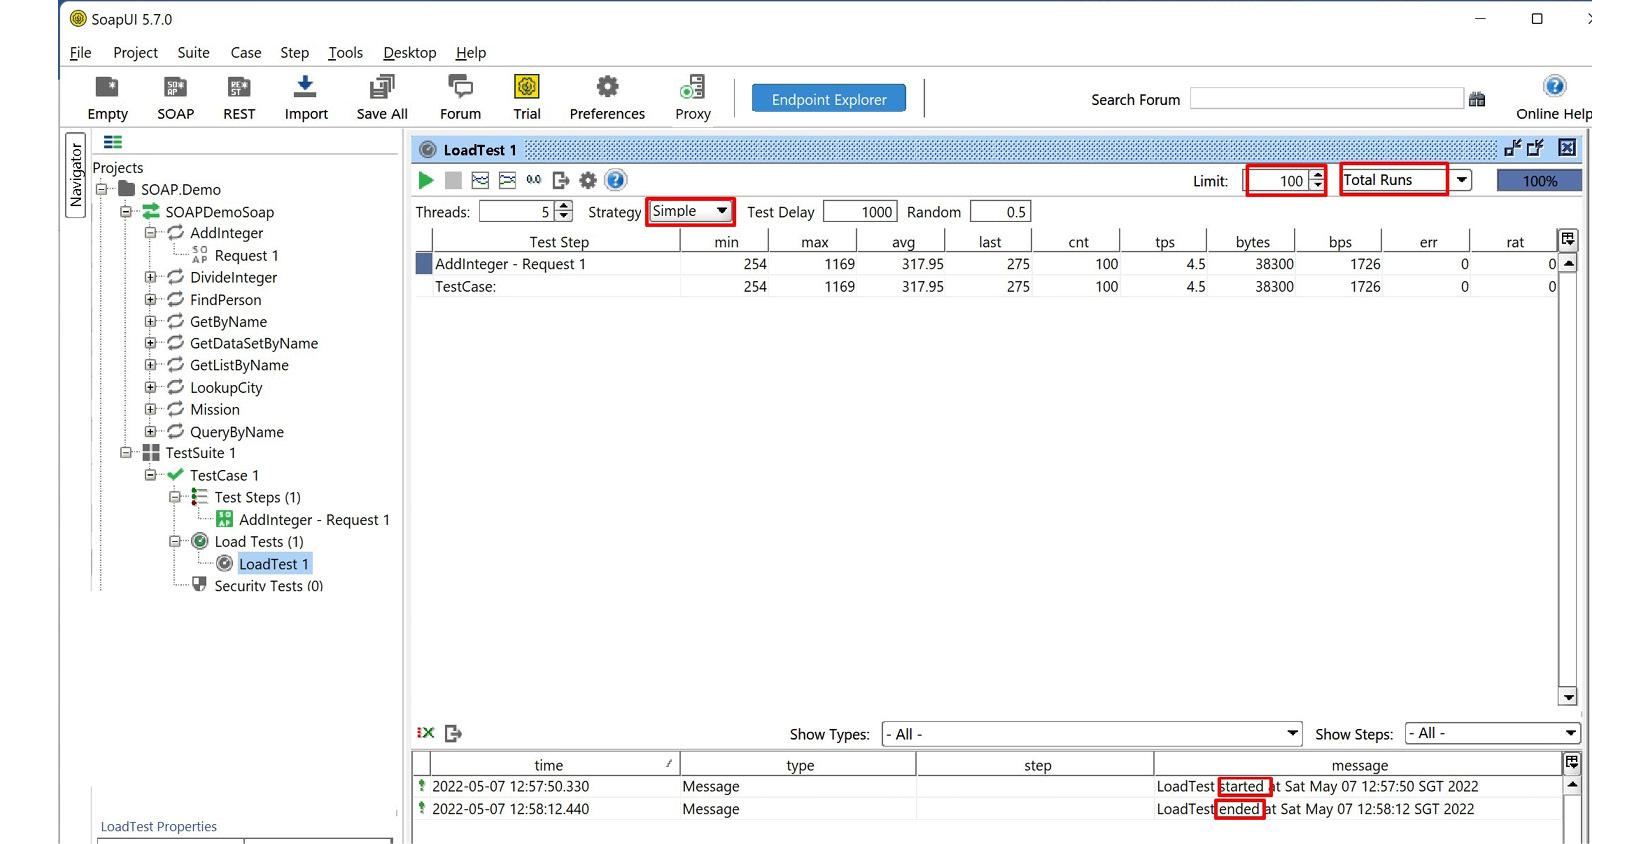The image size is (1650, 844).
Task: Open the Forum toolbar icon
Action: [460, 88]
